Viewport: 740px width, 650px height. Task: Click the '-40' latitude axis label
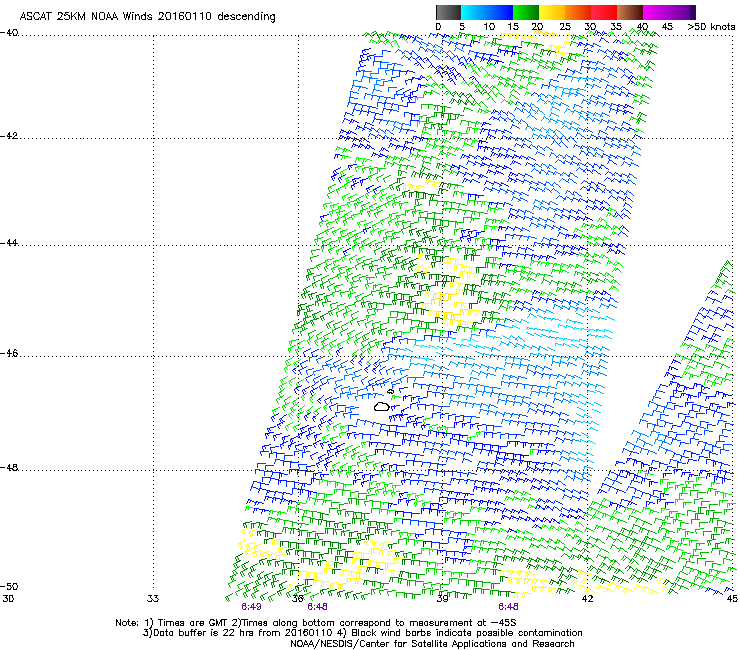pos(9,33)
